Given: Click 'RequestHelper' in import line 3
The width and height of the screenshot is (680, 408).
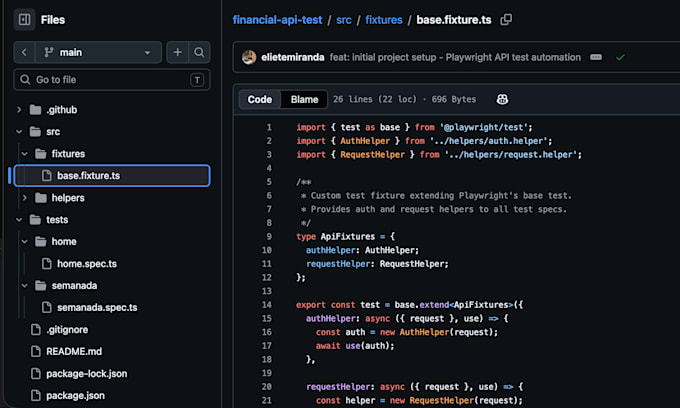Looking at the screenshot, I should pos(372,155).
